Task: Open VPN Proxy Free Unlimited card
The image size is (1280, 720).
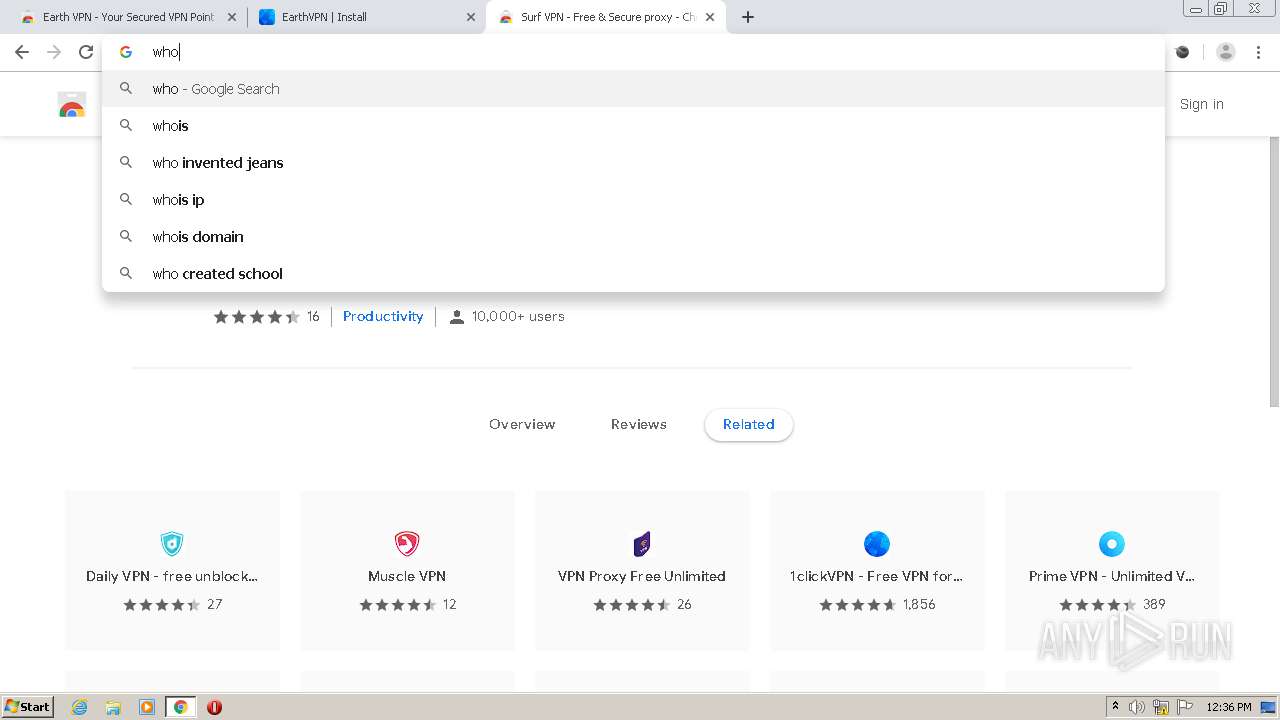Action: pyautogui.click(x=642, y=570)
